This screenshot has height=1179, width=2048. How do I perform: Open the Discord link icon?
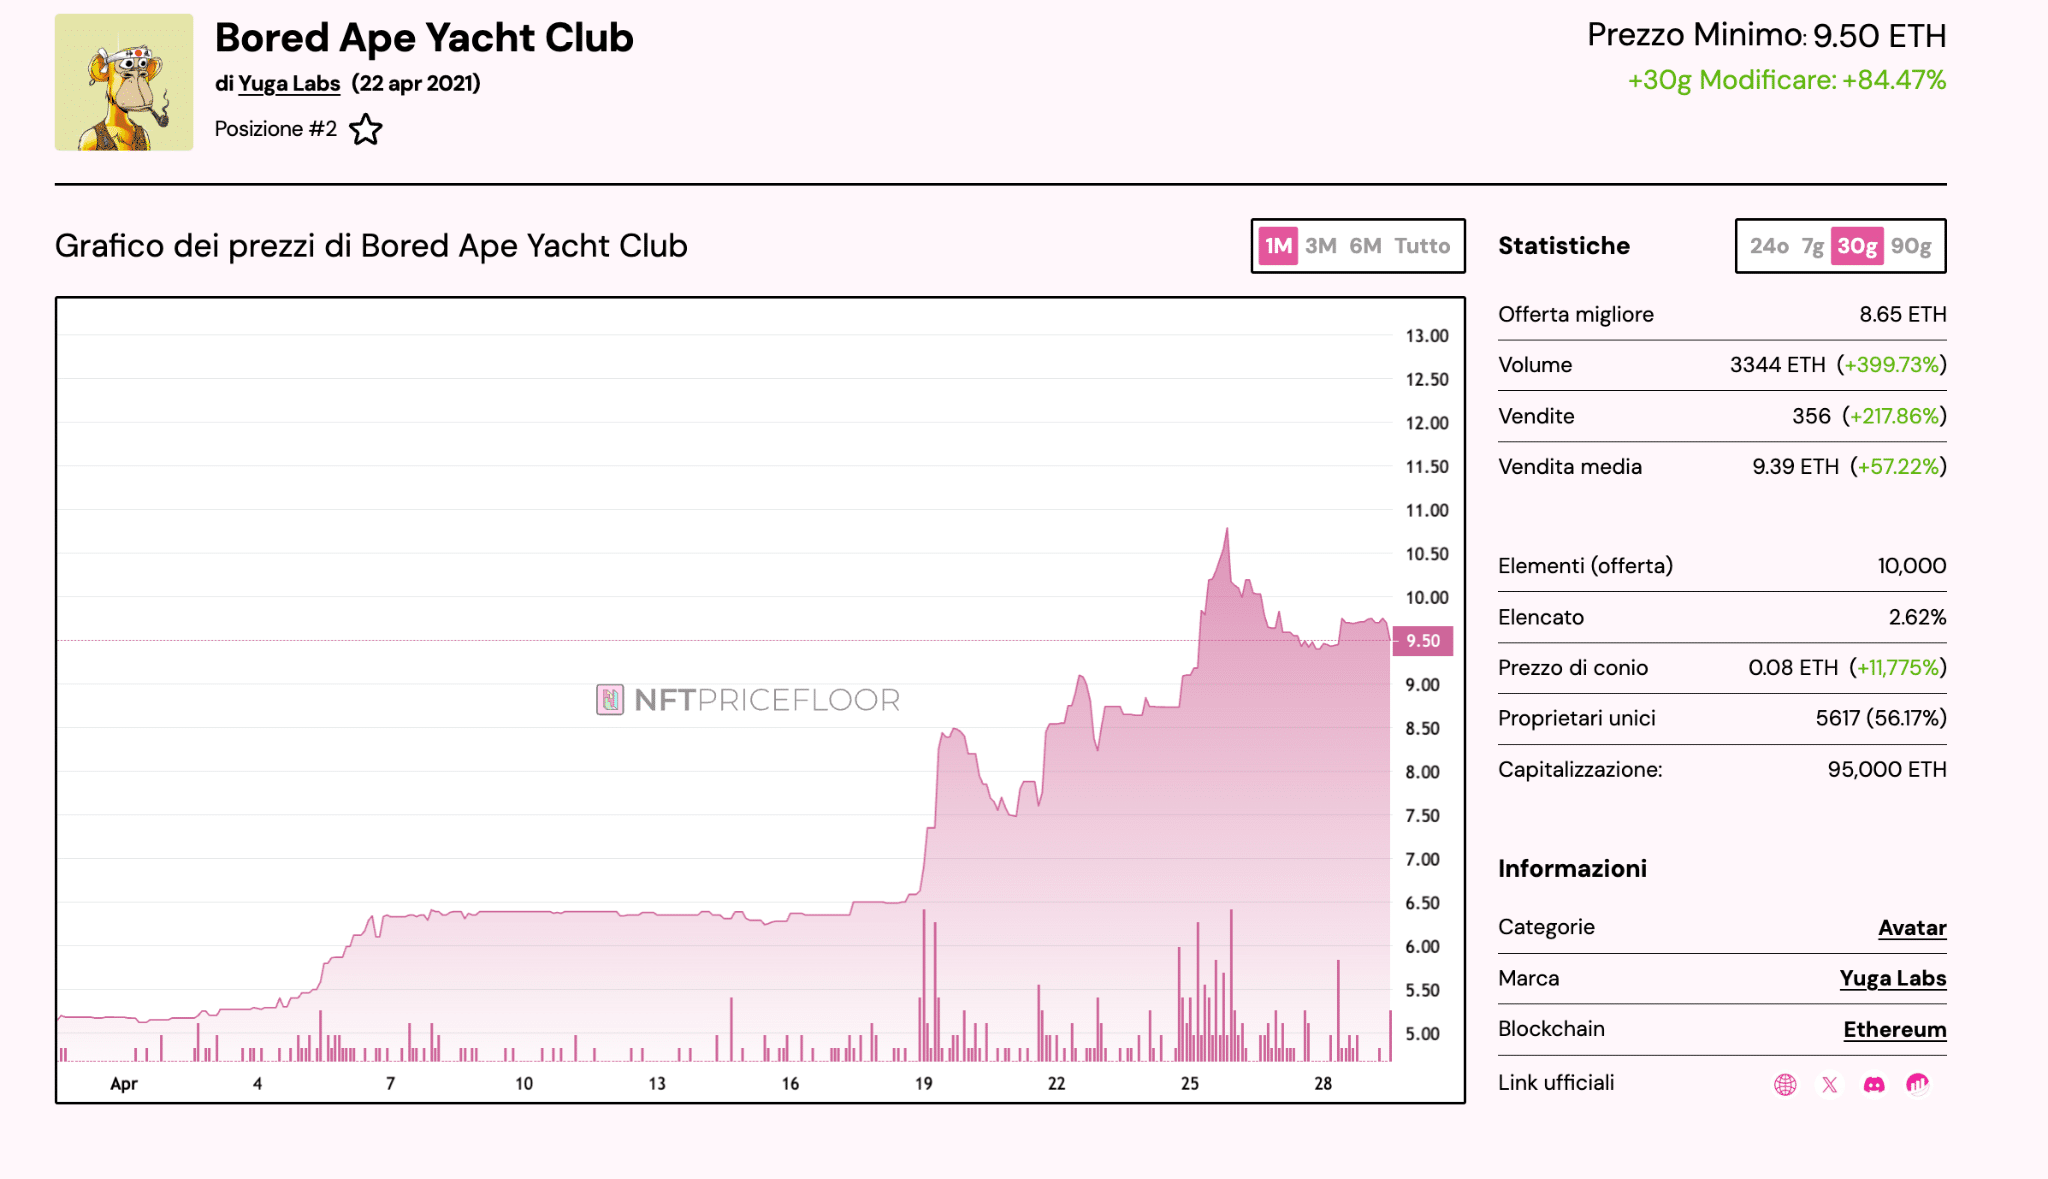(x=1874, y=1084)
